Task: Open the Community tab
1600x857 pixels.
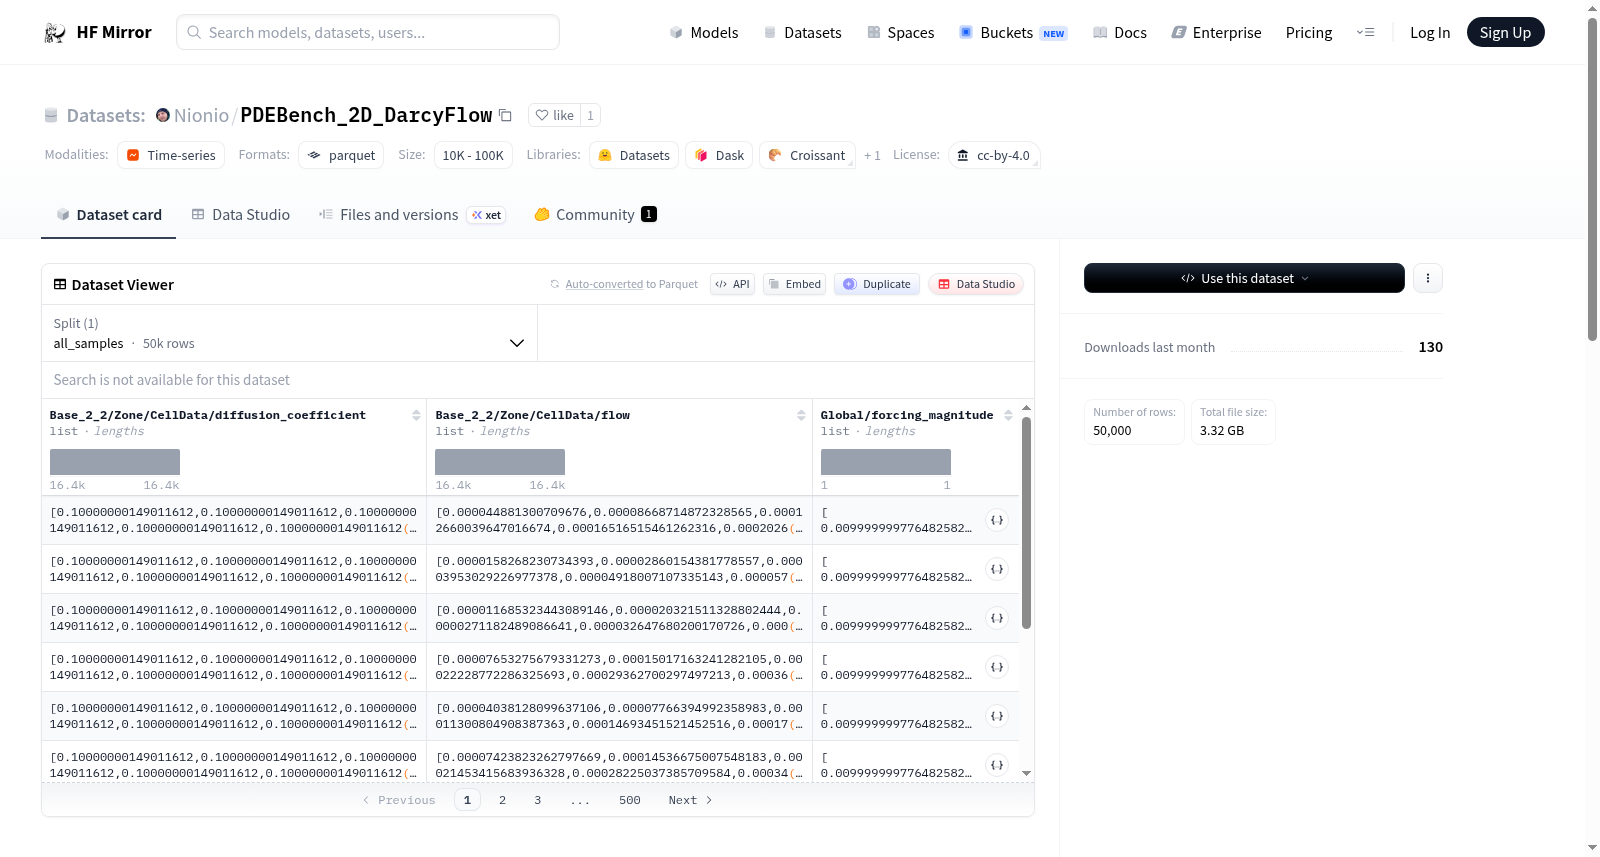Action: point(595,215)
